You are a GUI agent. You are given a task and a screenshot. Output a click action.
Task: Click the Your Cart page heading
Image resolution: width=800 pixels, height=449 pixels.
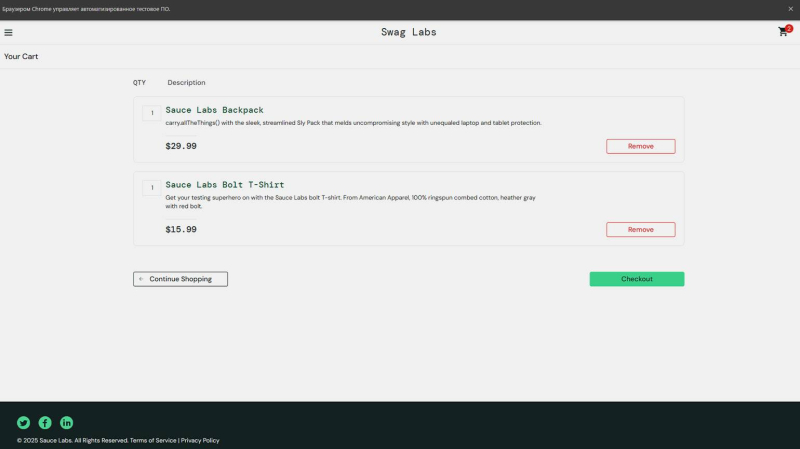point(21,57)
